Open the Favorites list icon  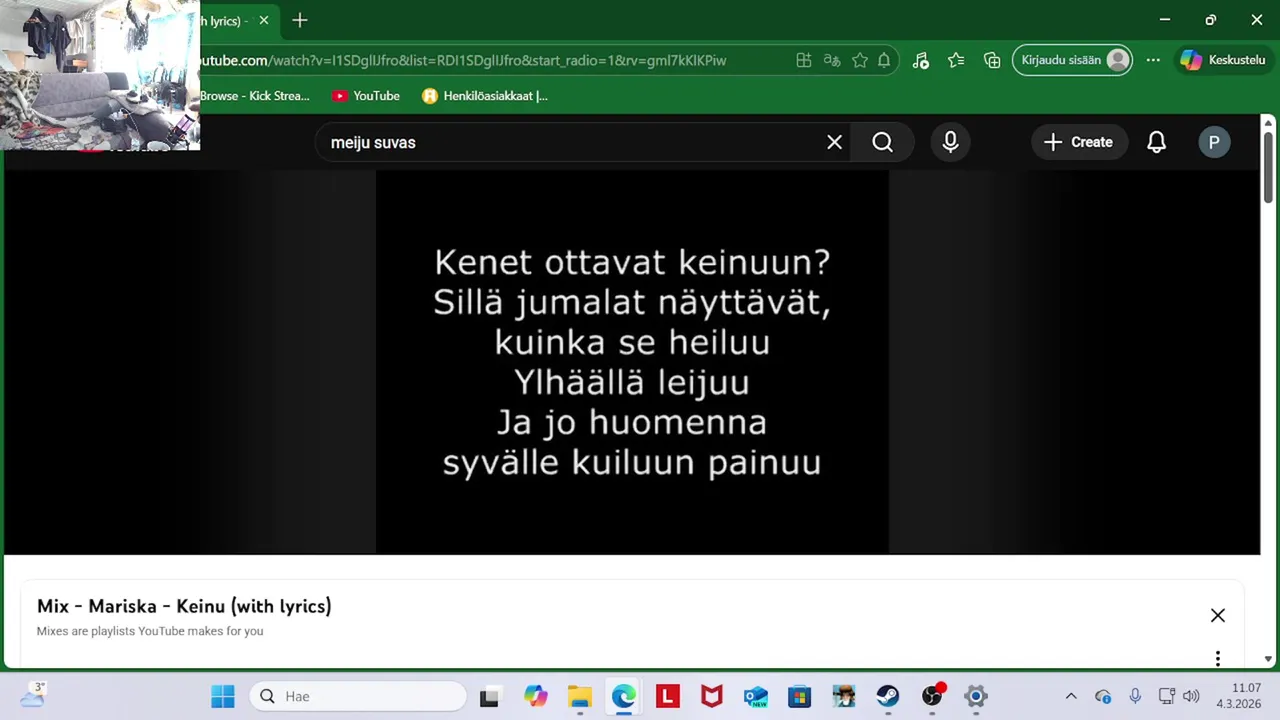(956, 60)
